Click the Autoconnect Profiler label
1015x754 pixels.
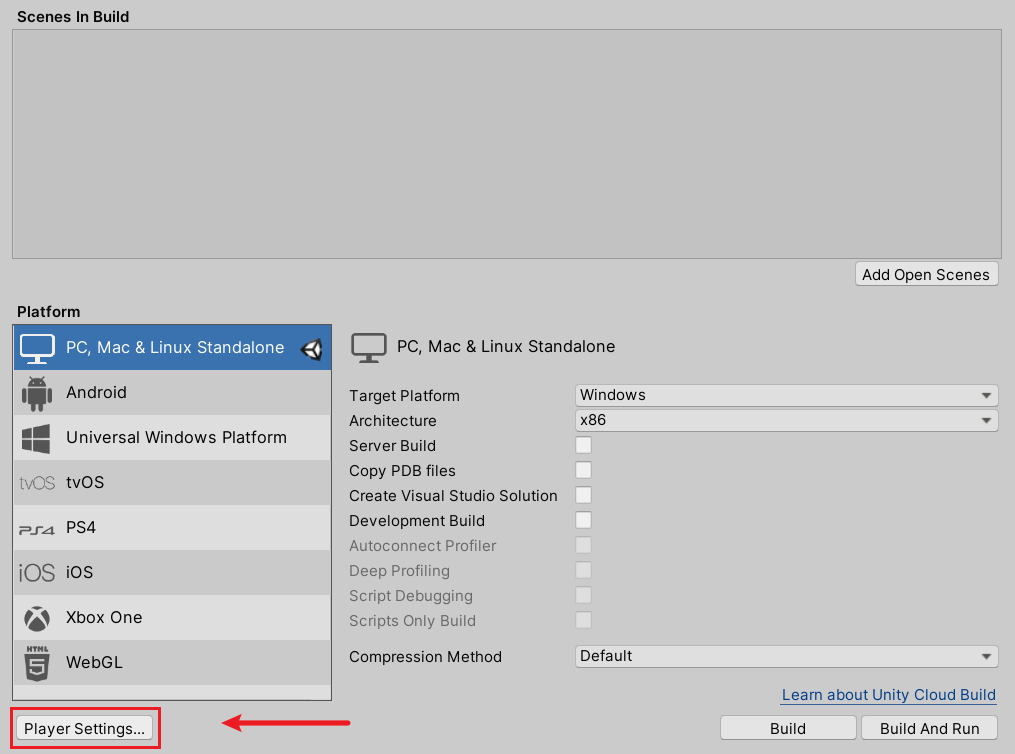423,546
